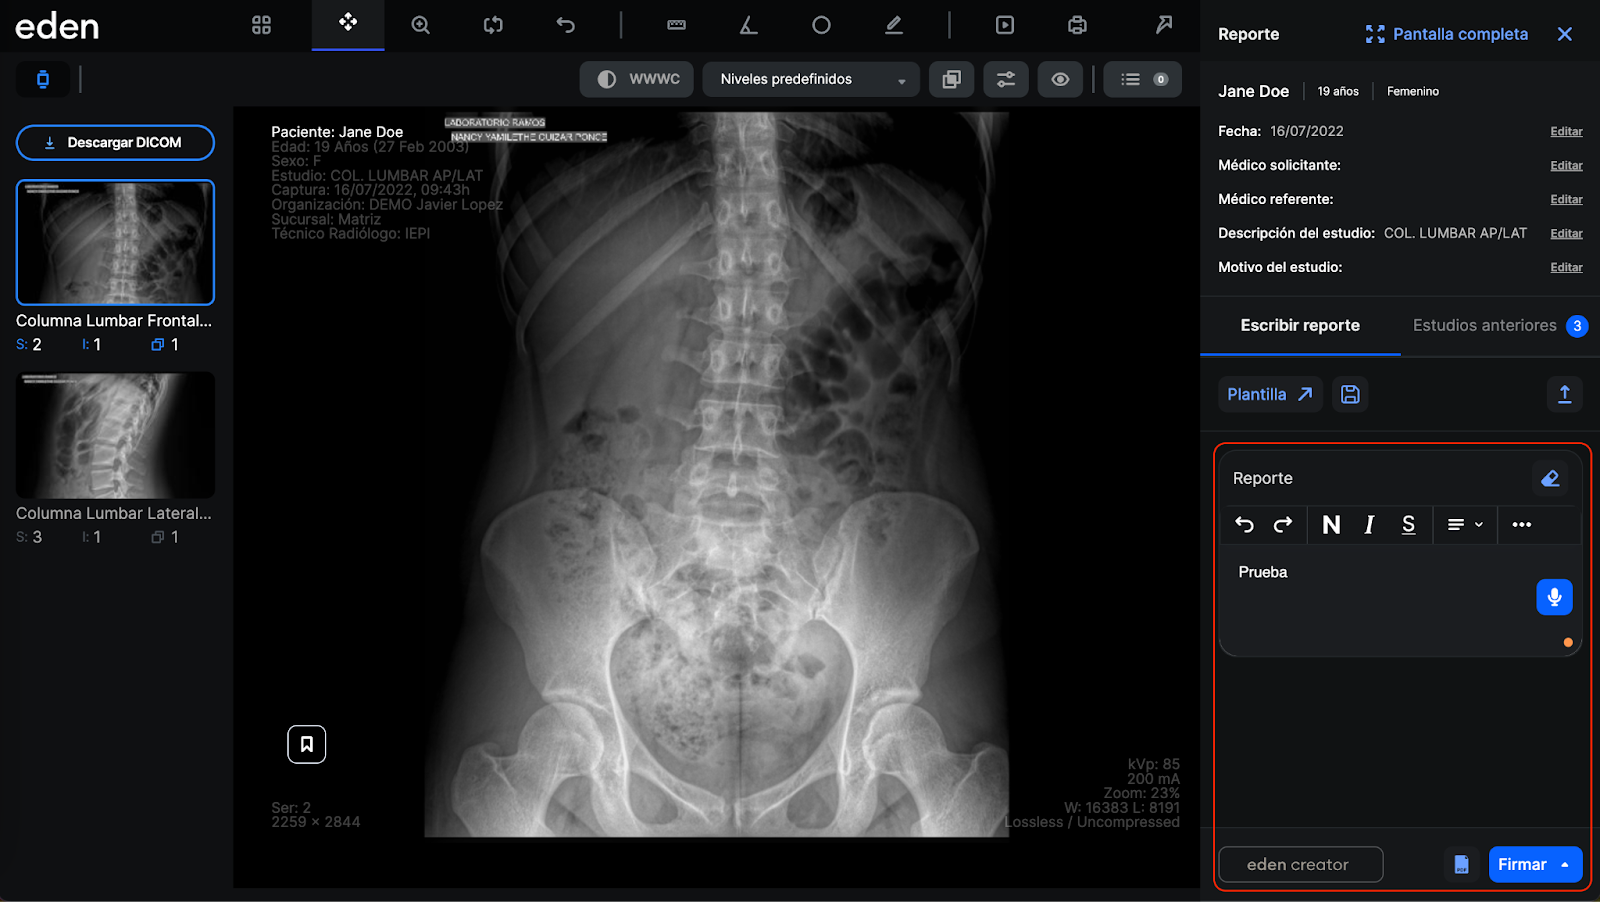Screen dimensions: 1600x902
Task: Switch to Escribir reporte tab
Action: (1300, 325)
